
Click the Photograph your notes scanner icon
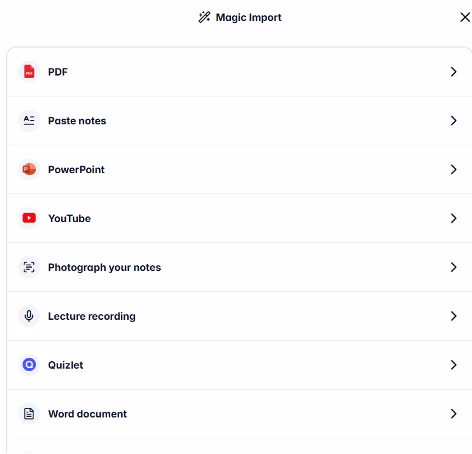pyautogui.click(x=29, y=267)
